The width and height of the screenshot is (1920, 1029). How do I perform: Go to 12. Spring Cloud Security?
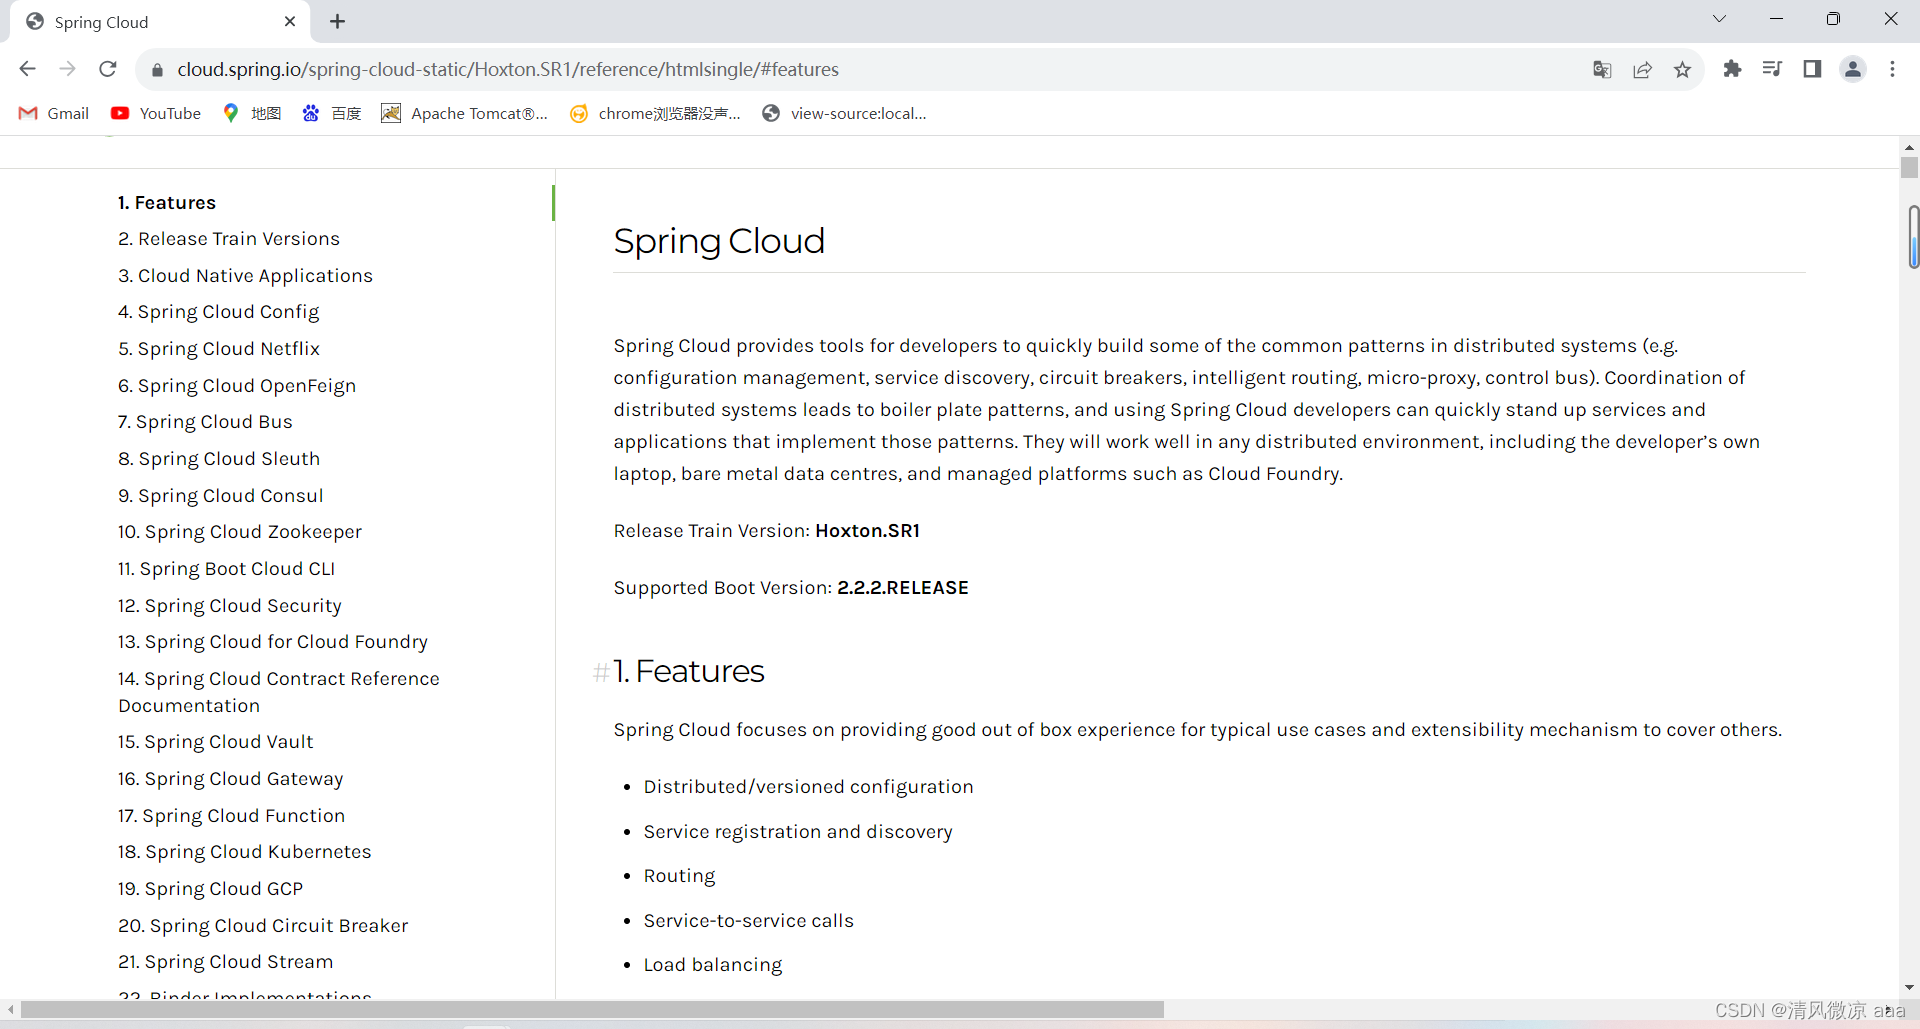(x=229, y=606)
